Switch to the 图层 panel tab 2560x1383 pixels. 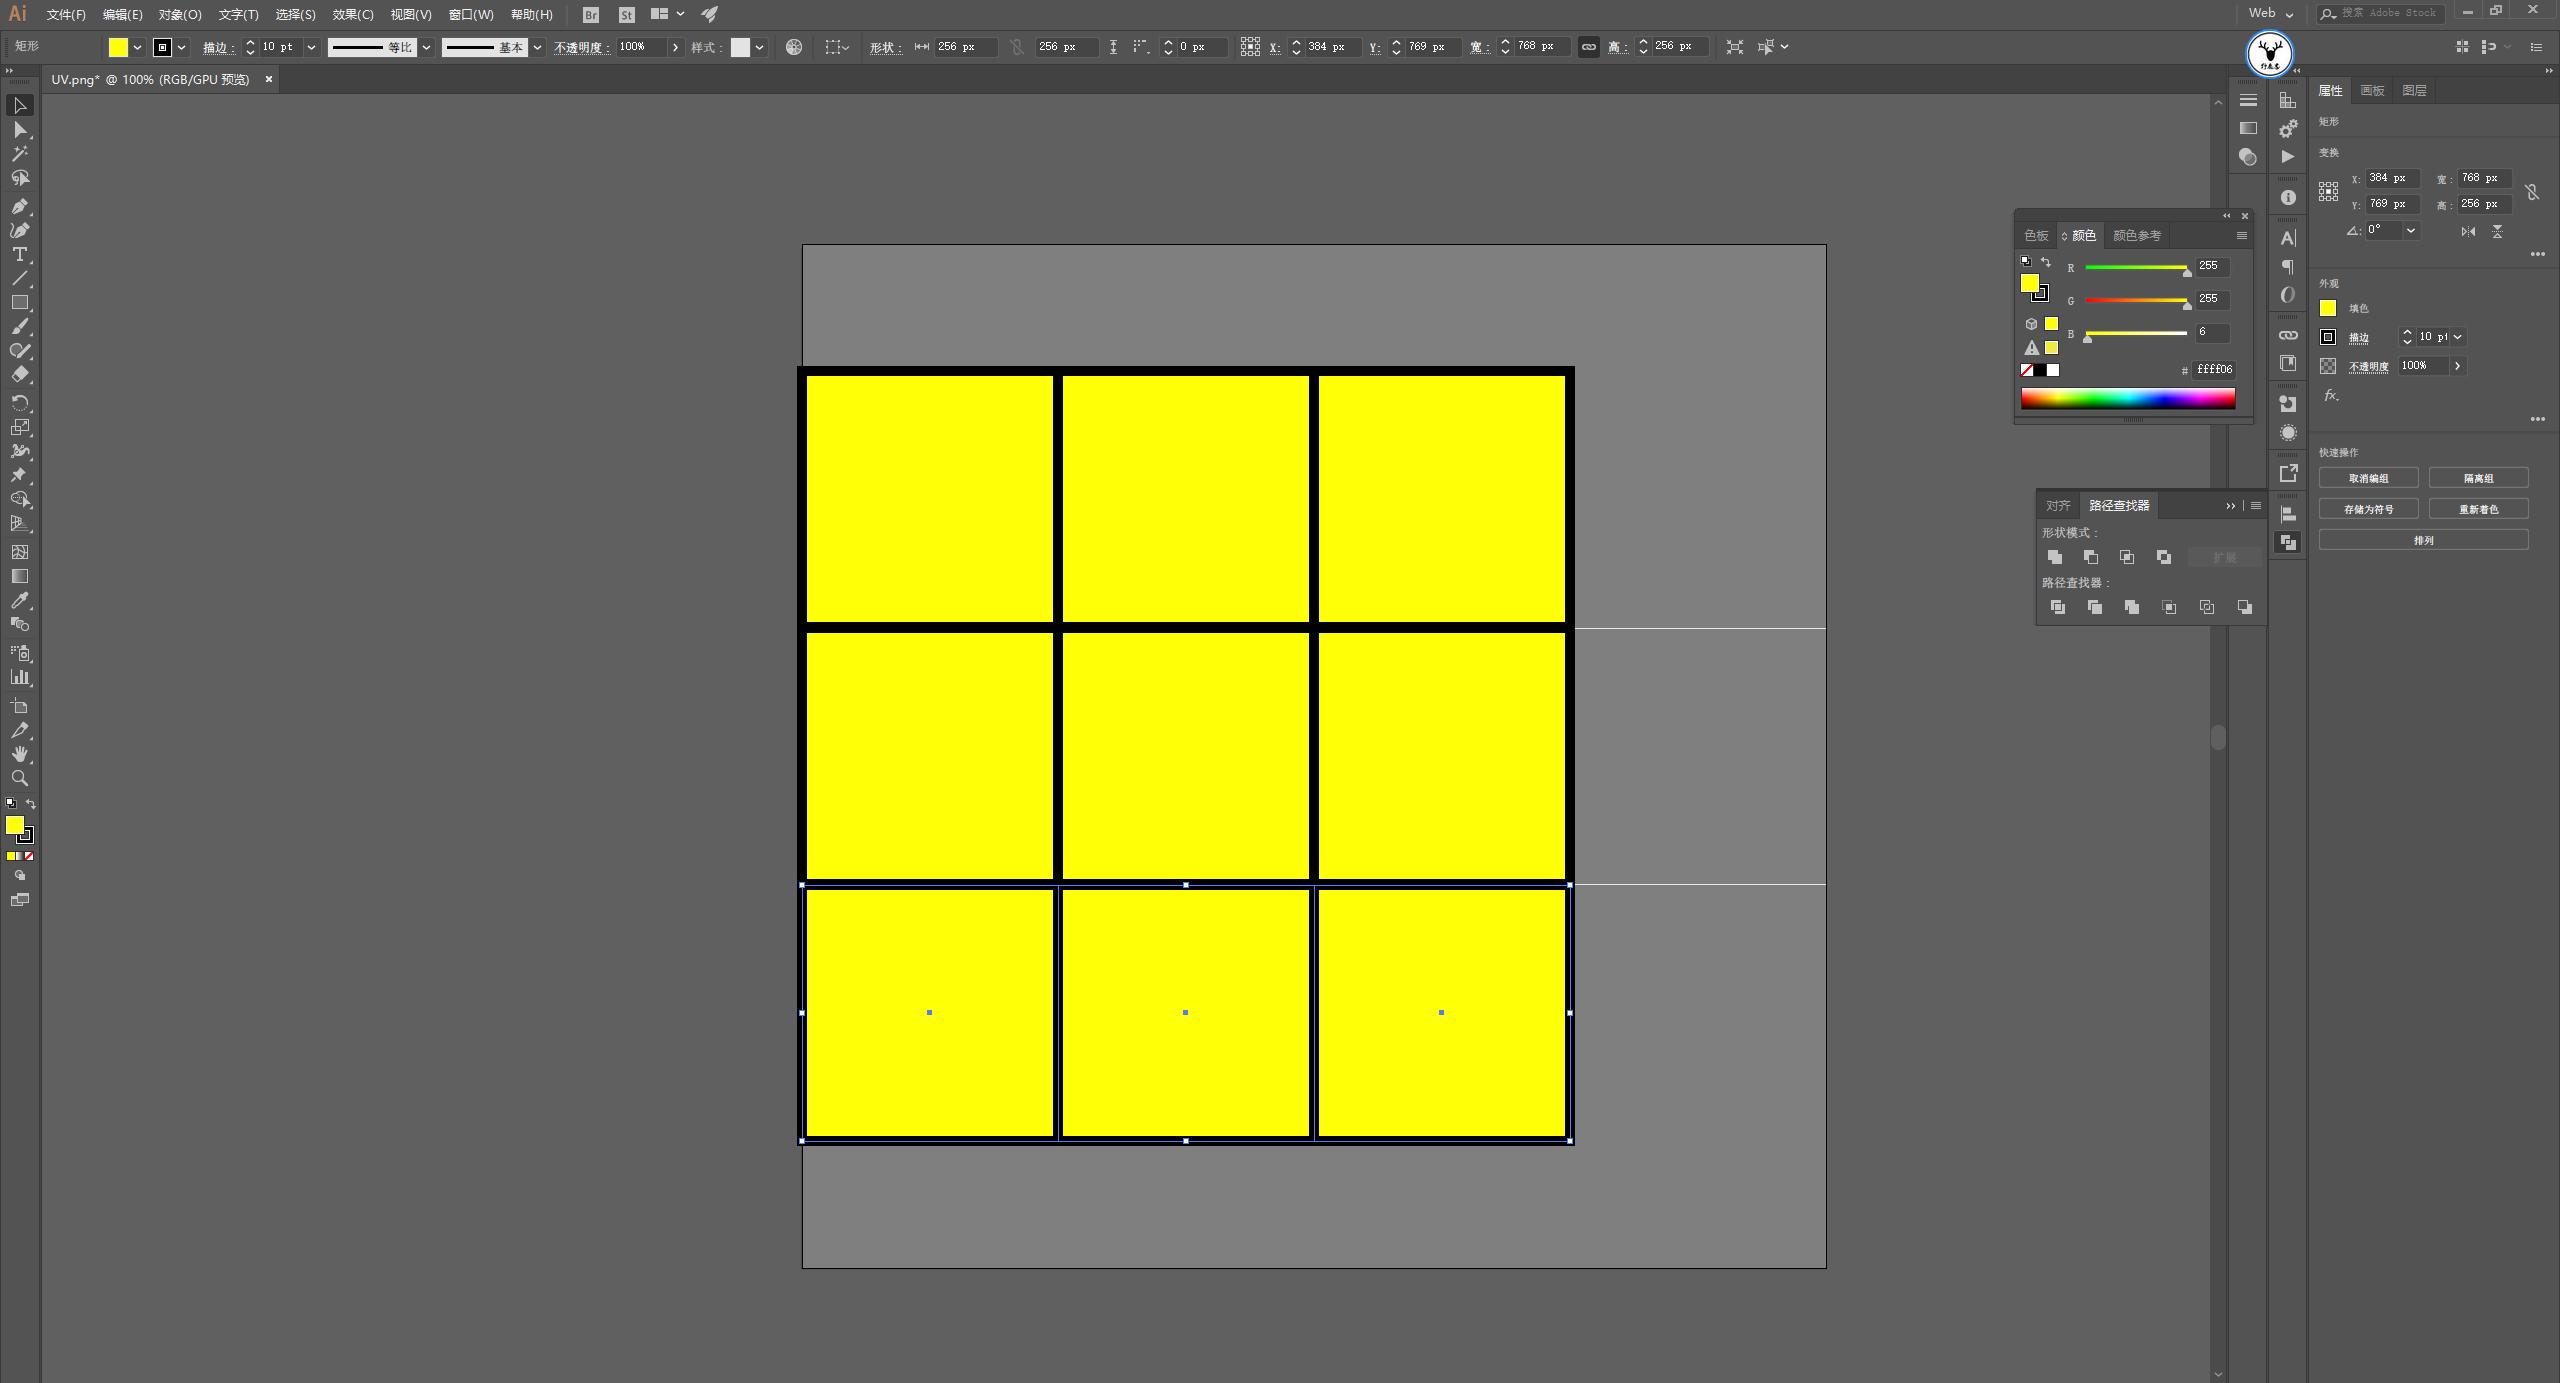[x=2414, y=90]
